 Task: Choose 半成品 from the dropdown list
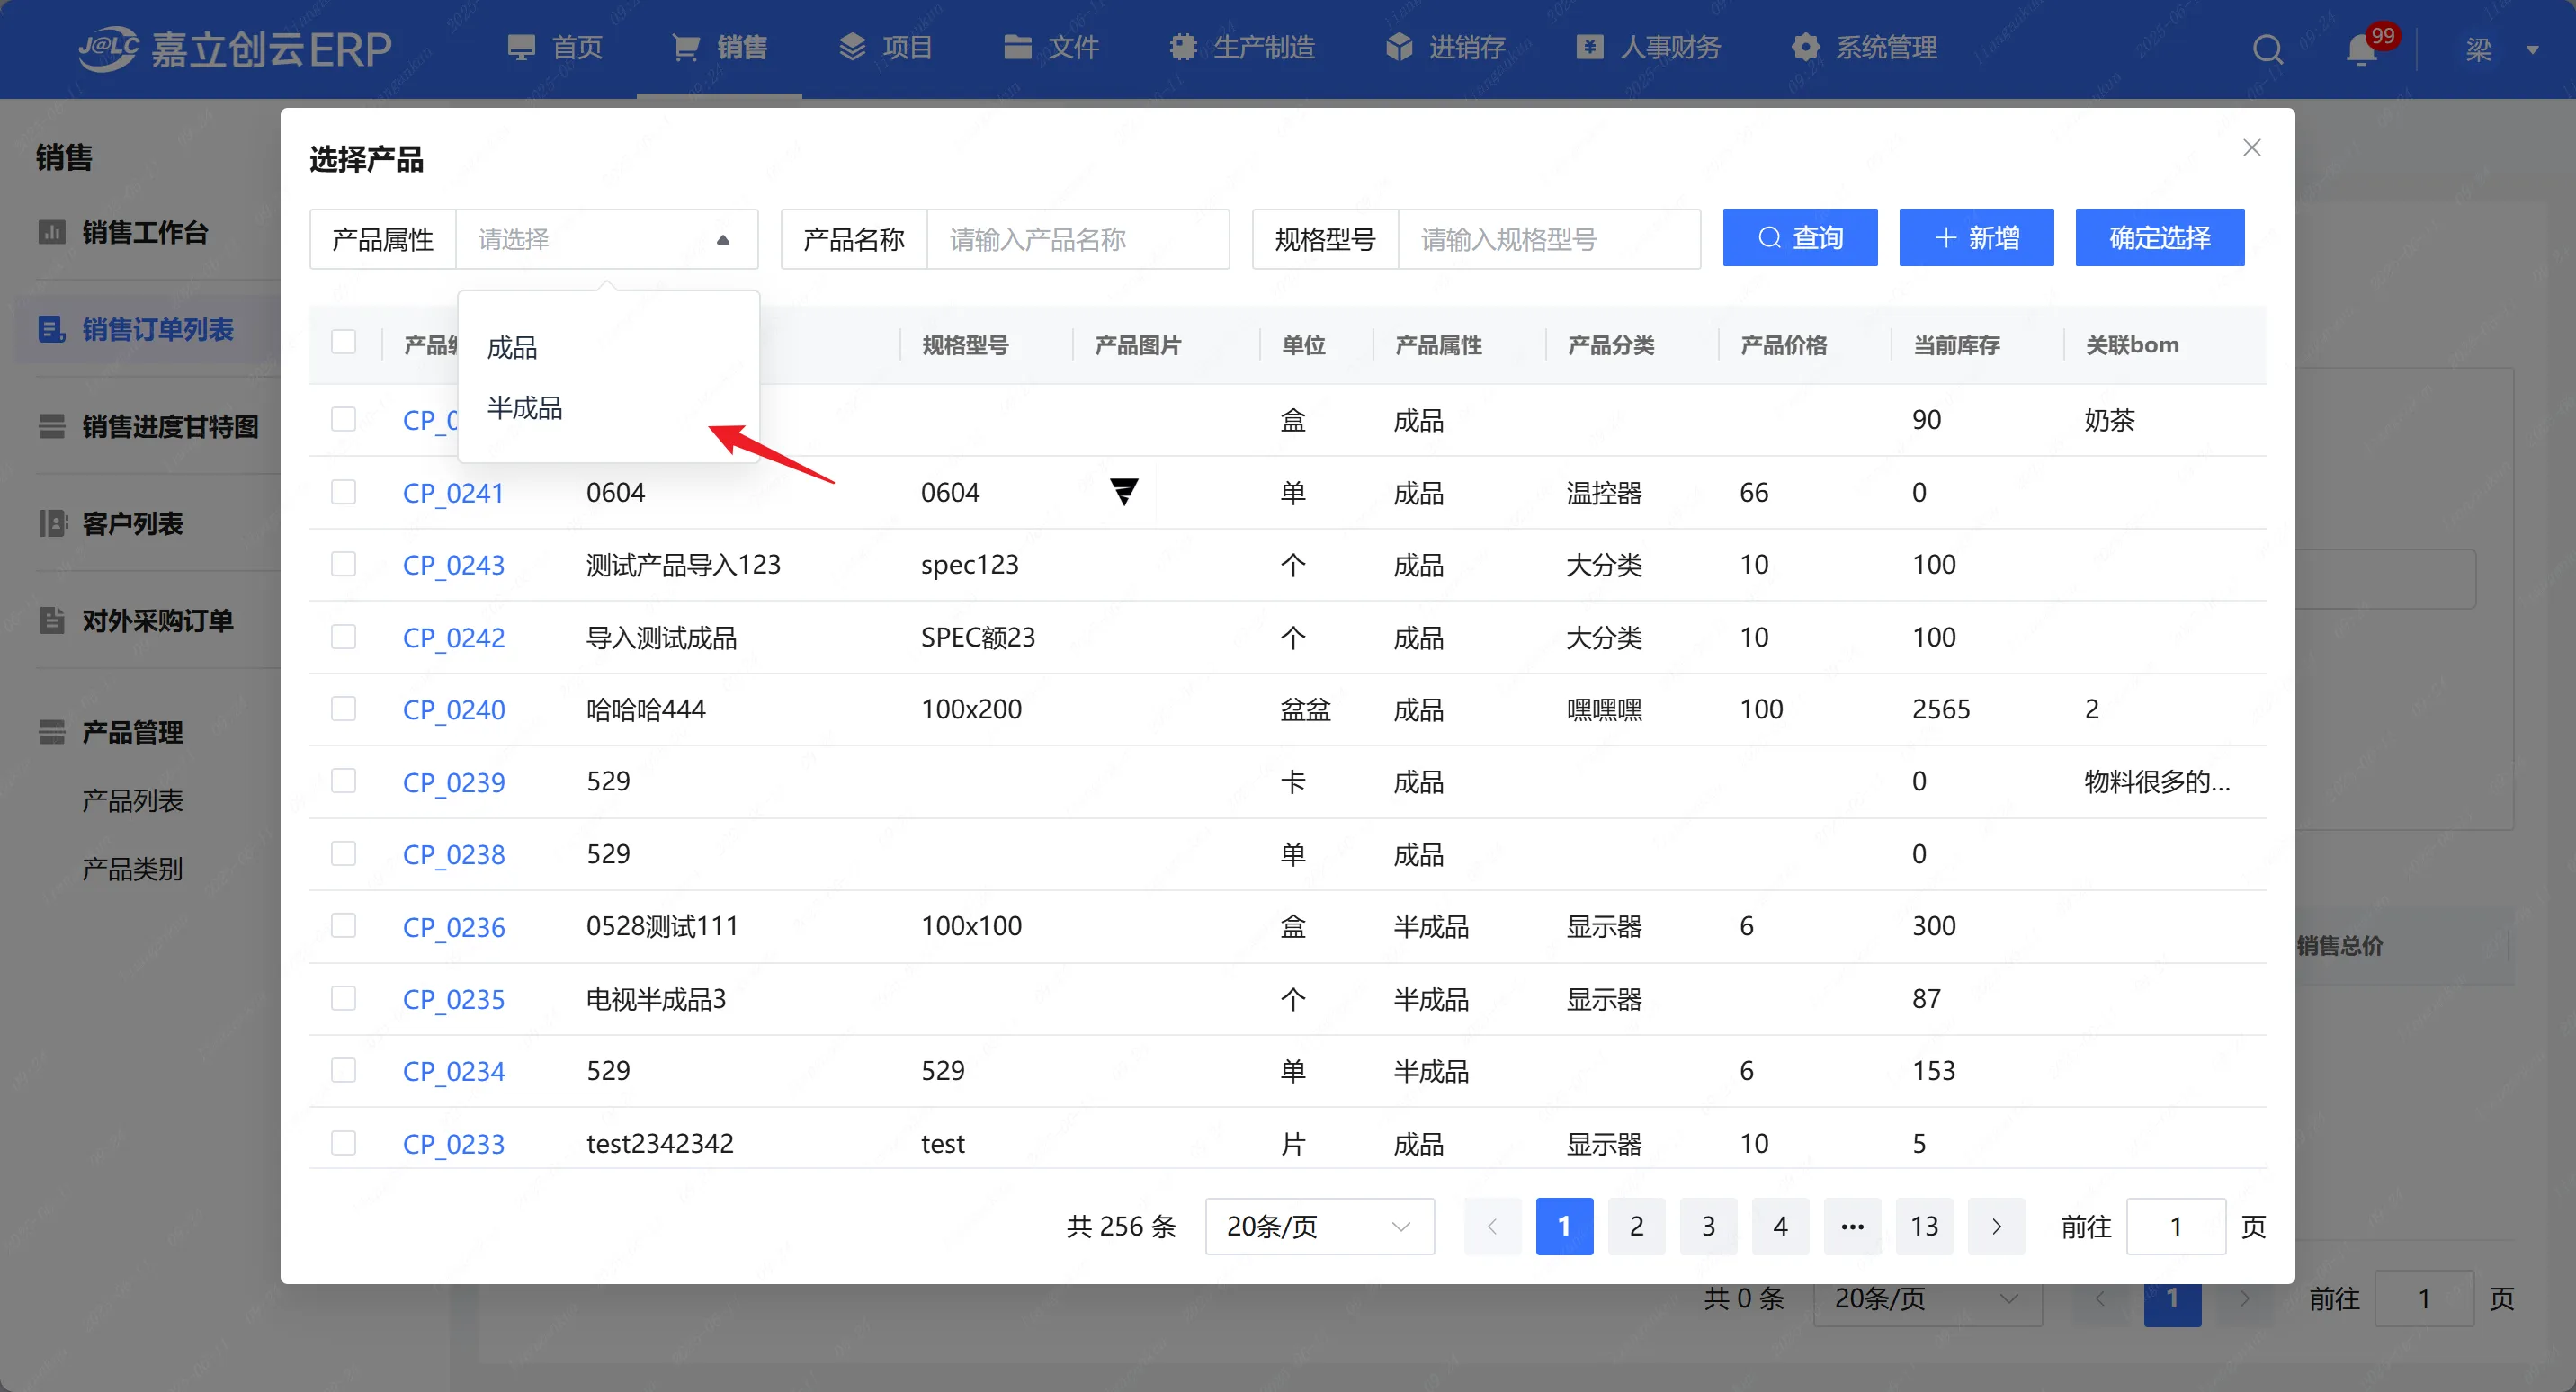coord(525,408)
